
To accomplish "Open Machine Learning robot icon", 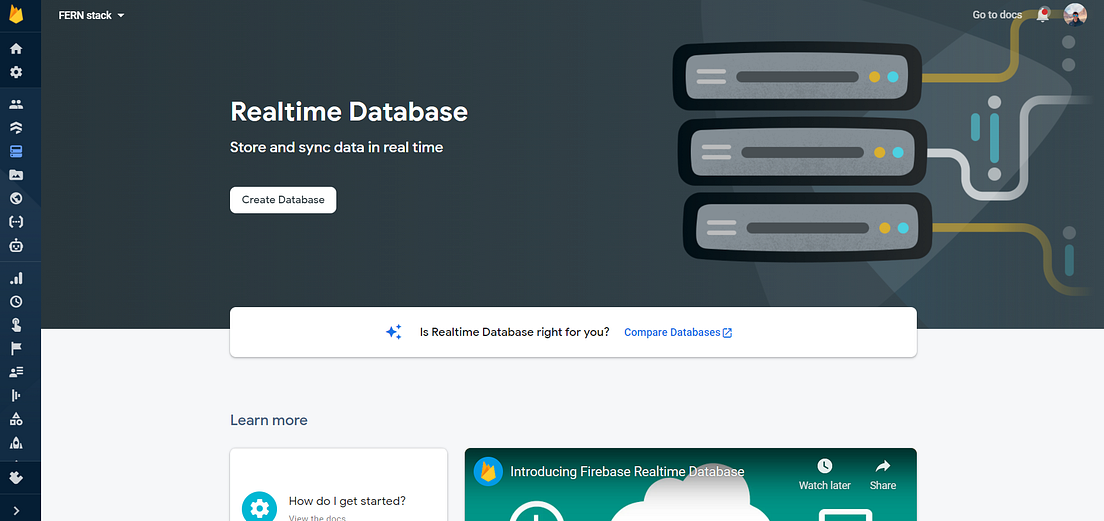I will tap(15, 246).
